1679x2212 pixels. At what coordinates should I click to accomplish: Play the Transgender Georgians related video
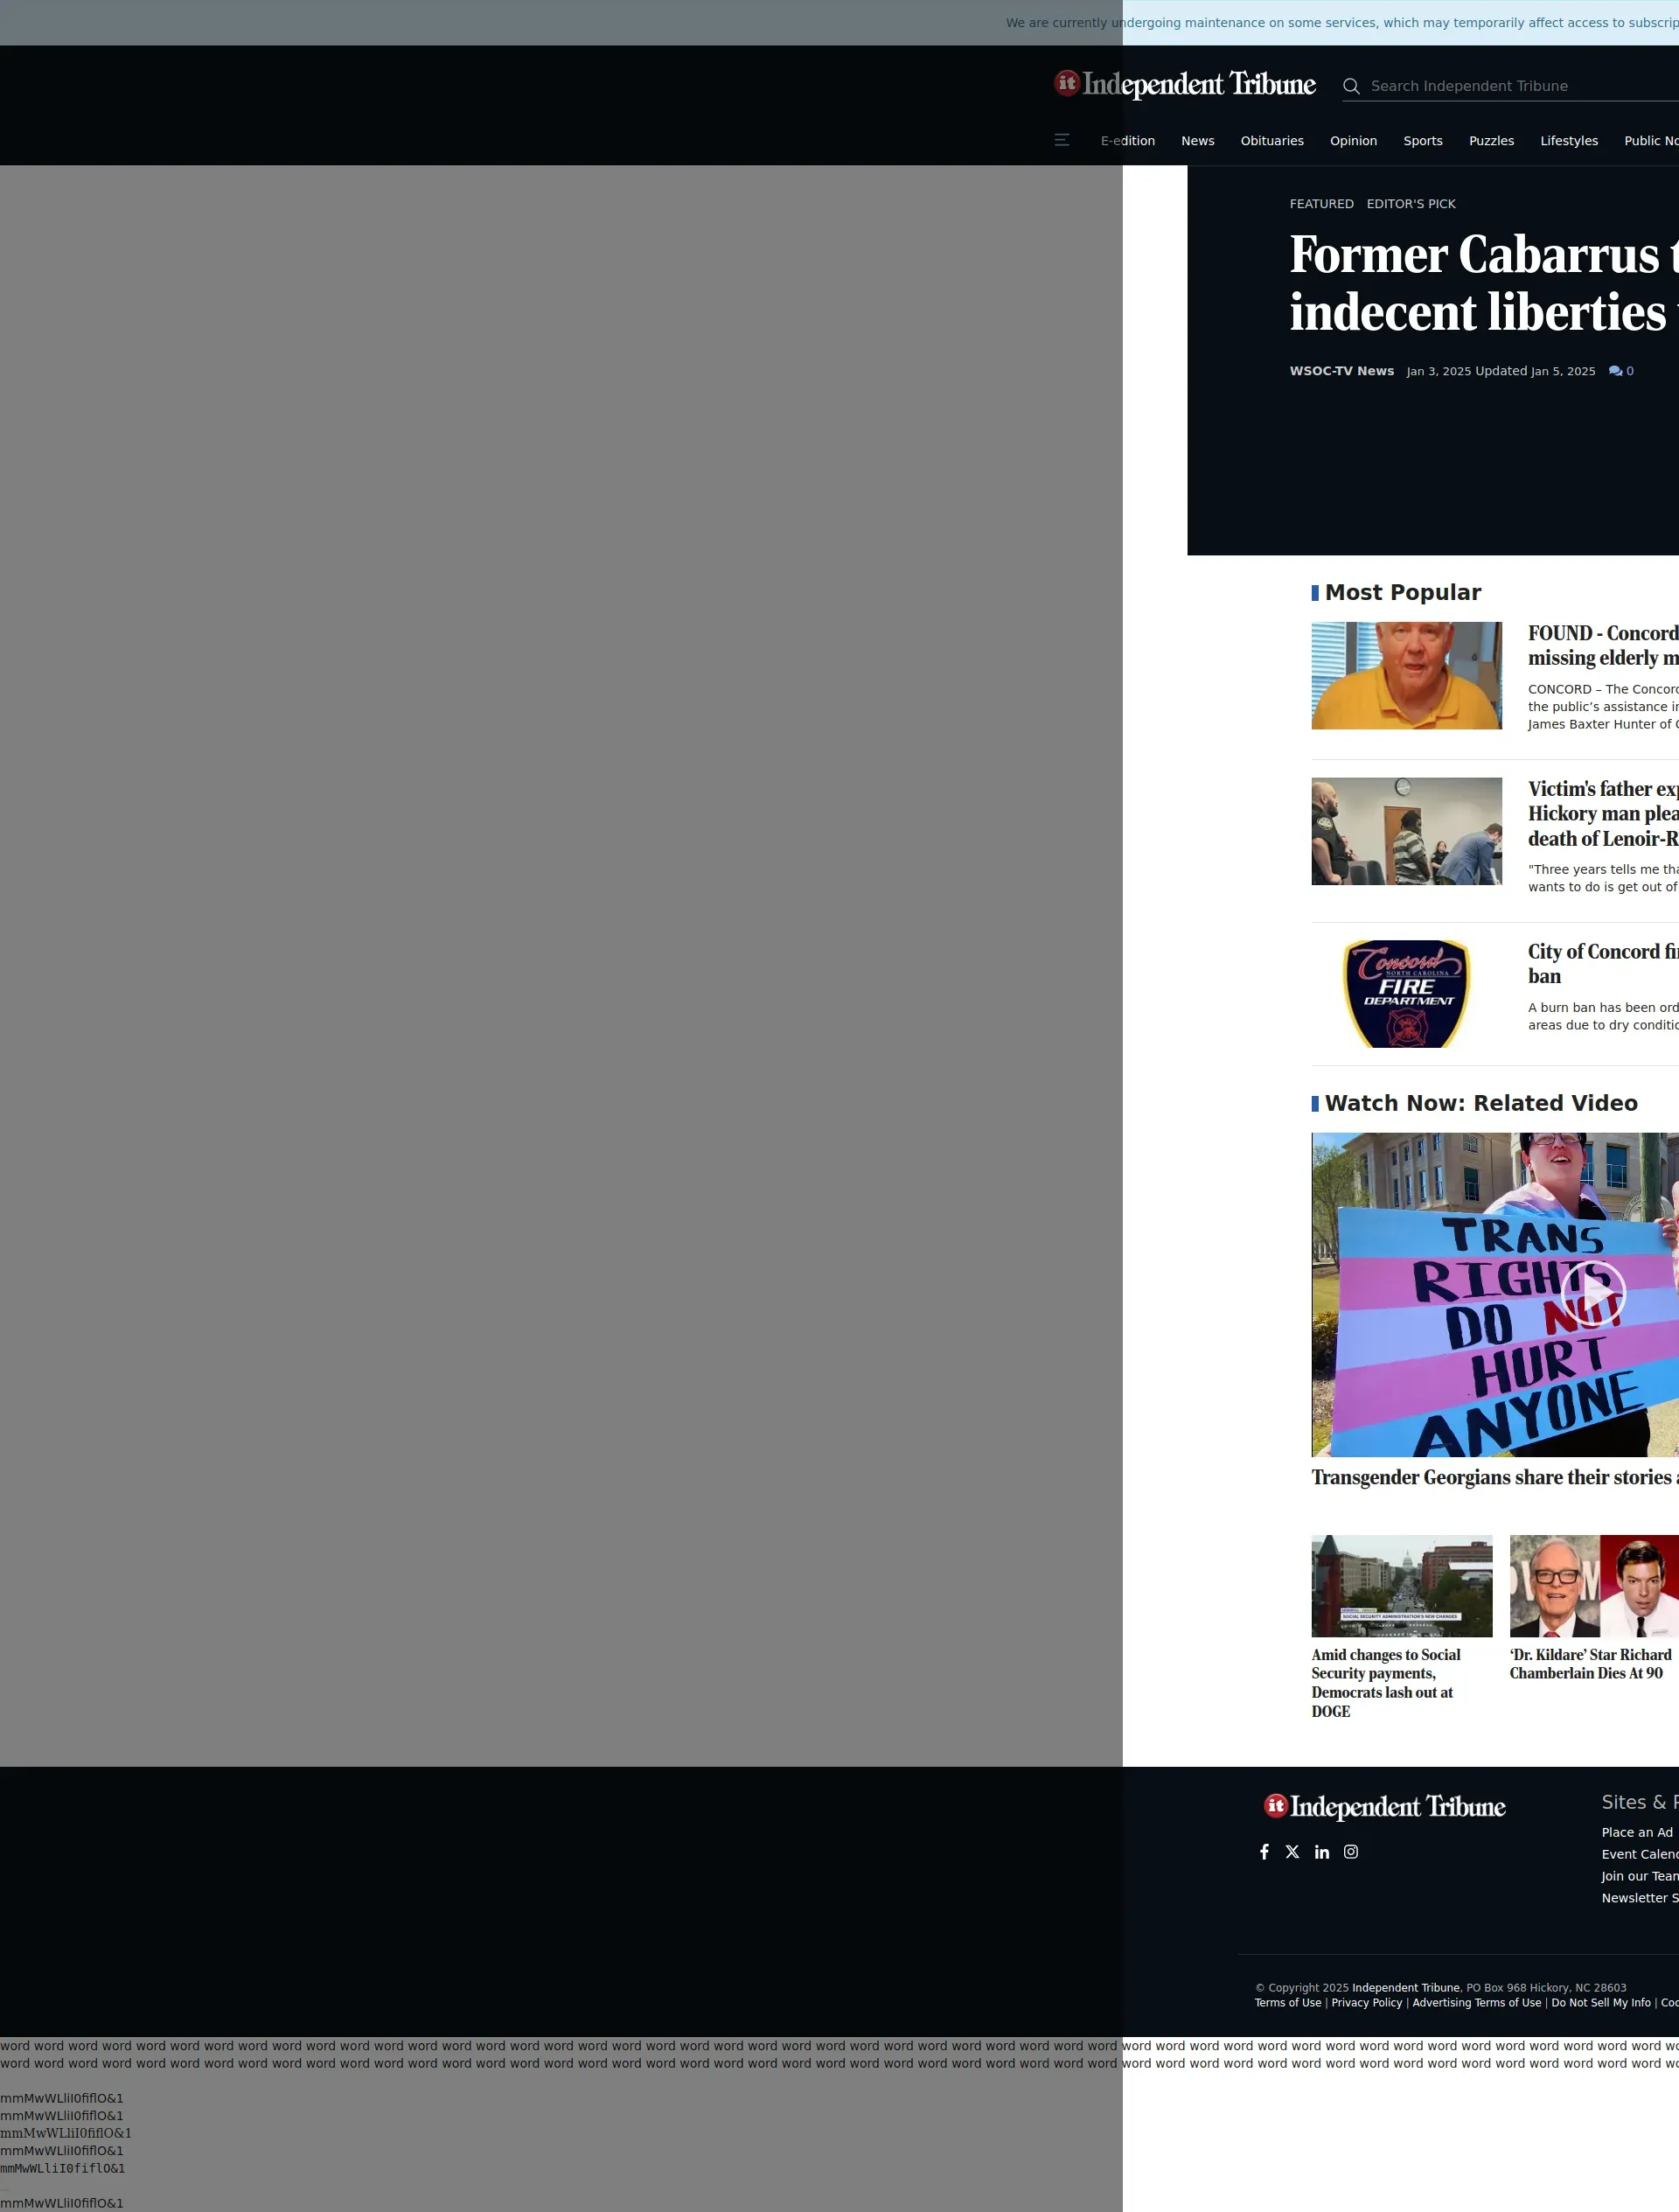1592,1293
